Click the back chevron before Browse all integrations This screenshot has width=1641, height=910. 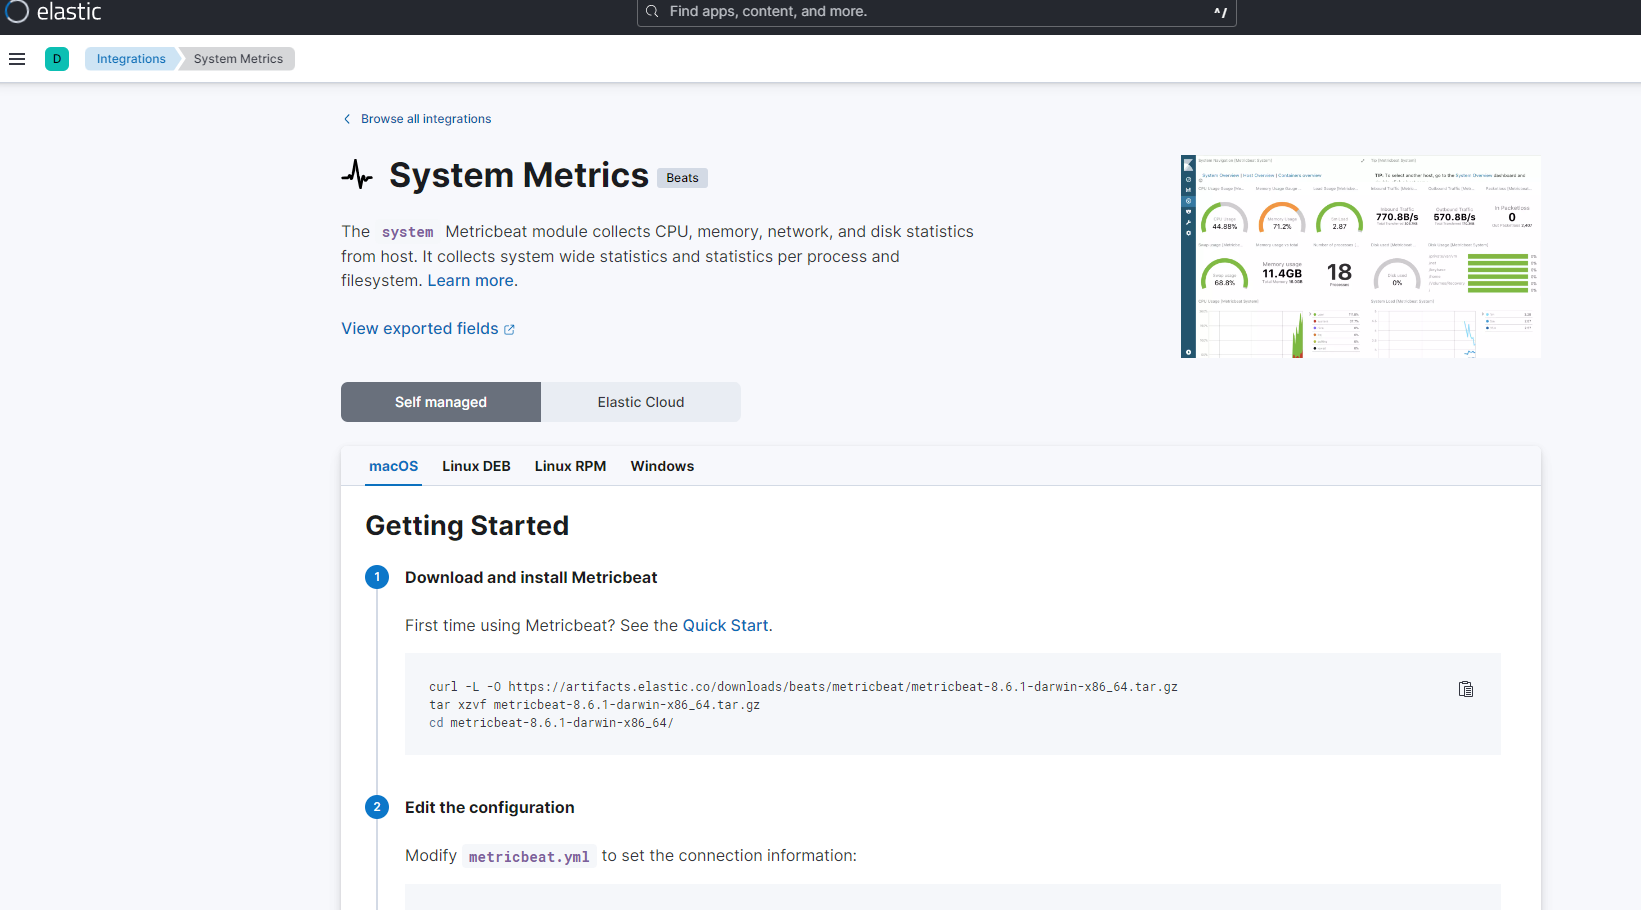coord(347,119)
